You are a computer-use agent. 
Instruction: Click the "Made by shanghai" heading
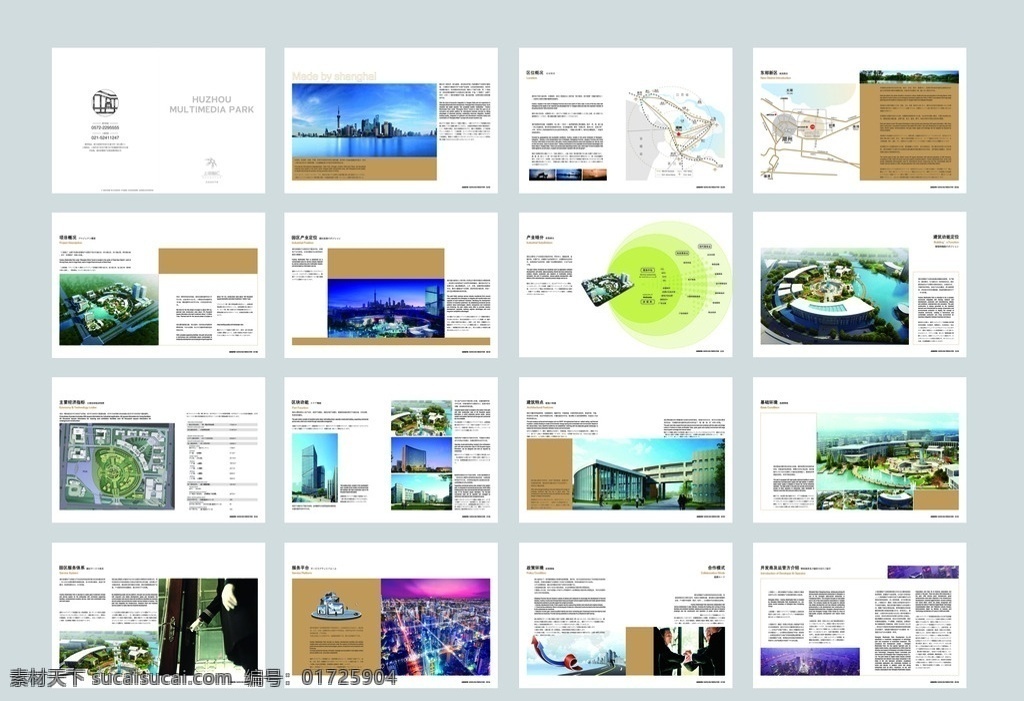point(334,76)
